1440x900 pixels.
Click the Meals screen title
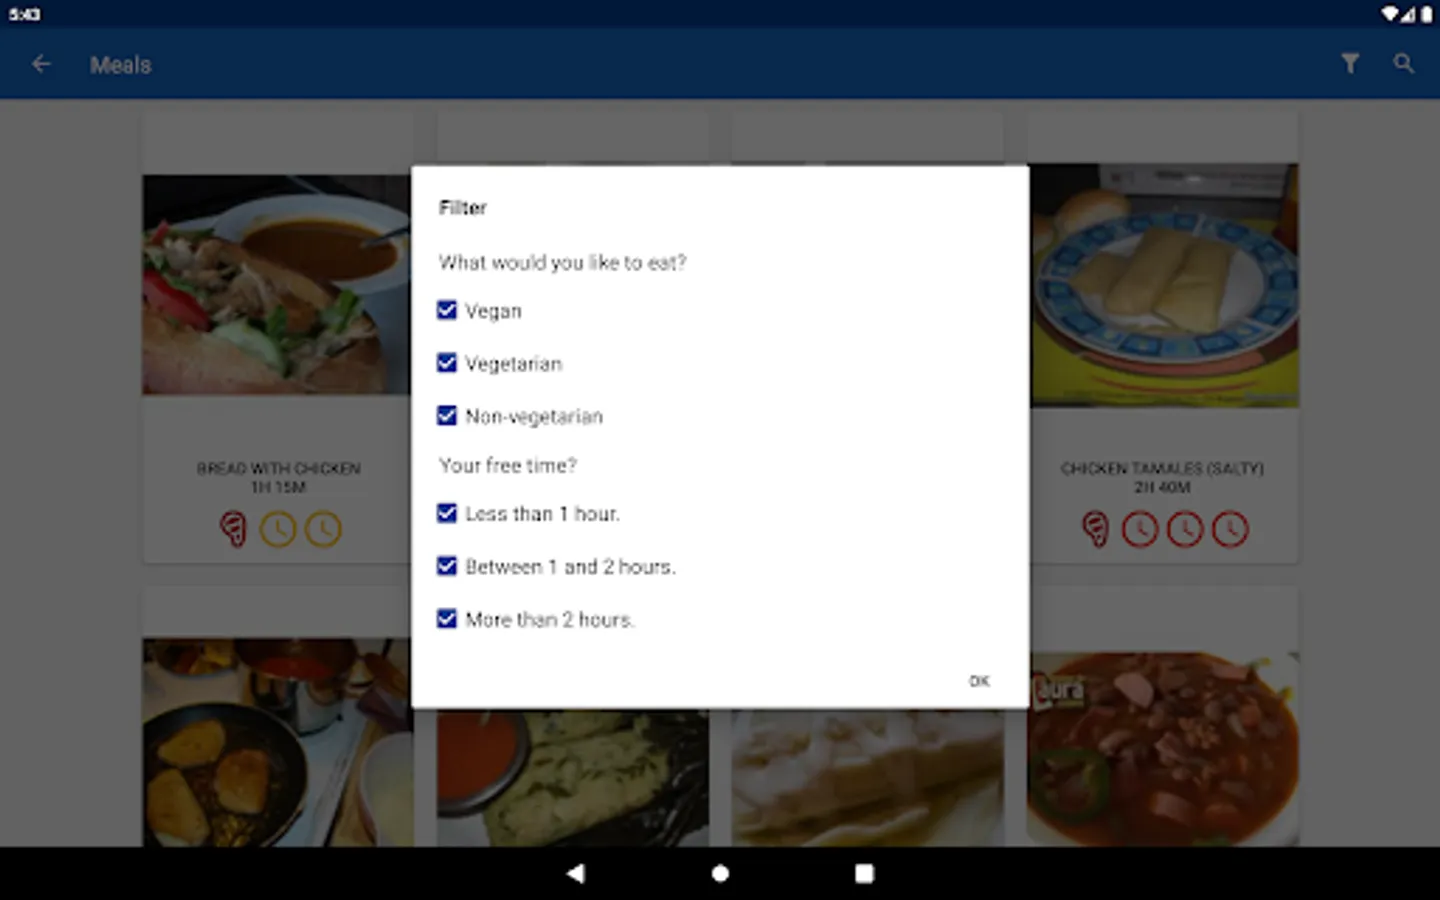121,65
